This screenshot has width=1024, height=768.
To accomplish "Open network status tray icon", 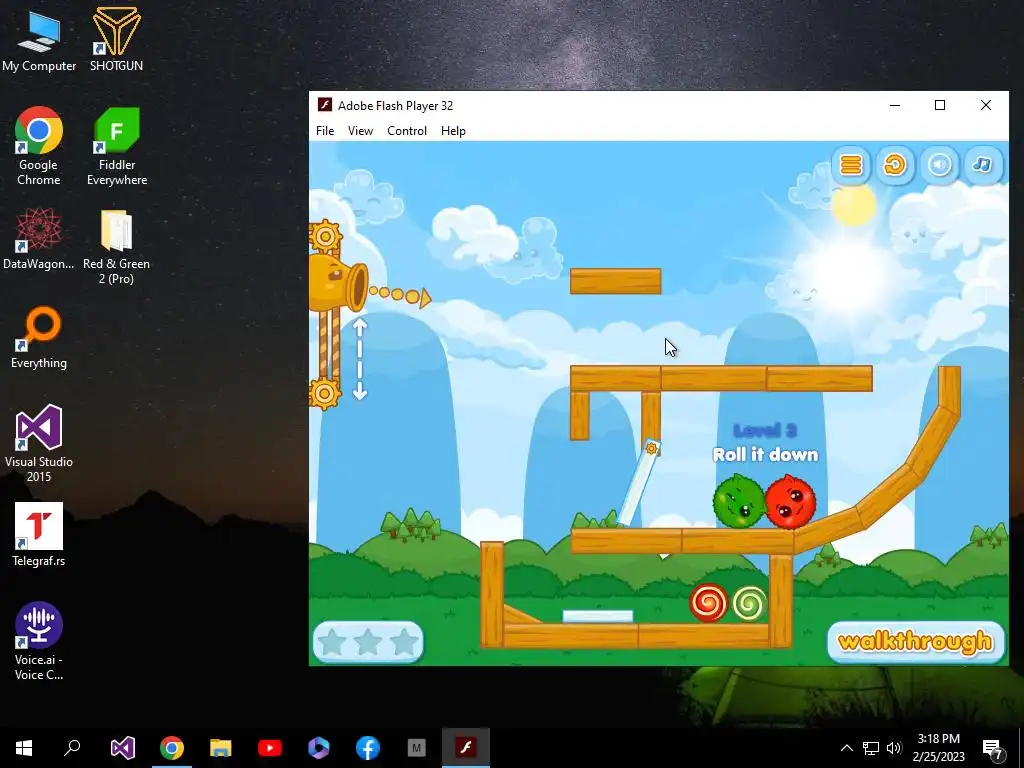I will coord(871,748).
